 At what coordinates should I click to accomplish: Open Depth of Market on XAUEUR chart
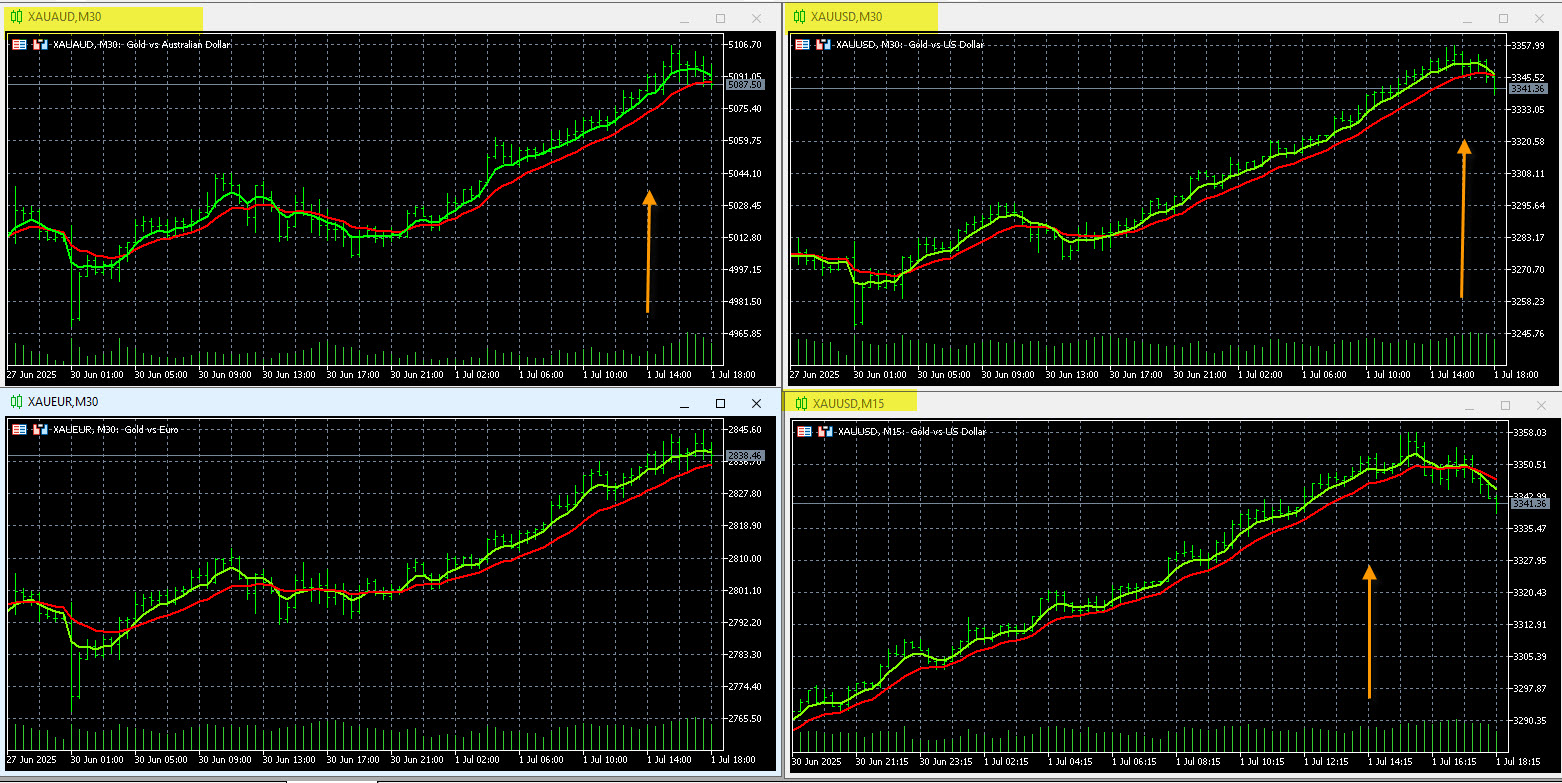coord(40,430)
